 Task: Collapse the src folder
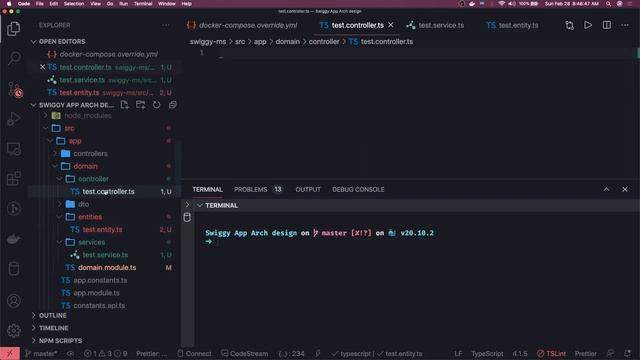click(46, 128)
